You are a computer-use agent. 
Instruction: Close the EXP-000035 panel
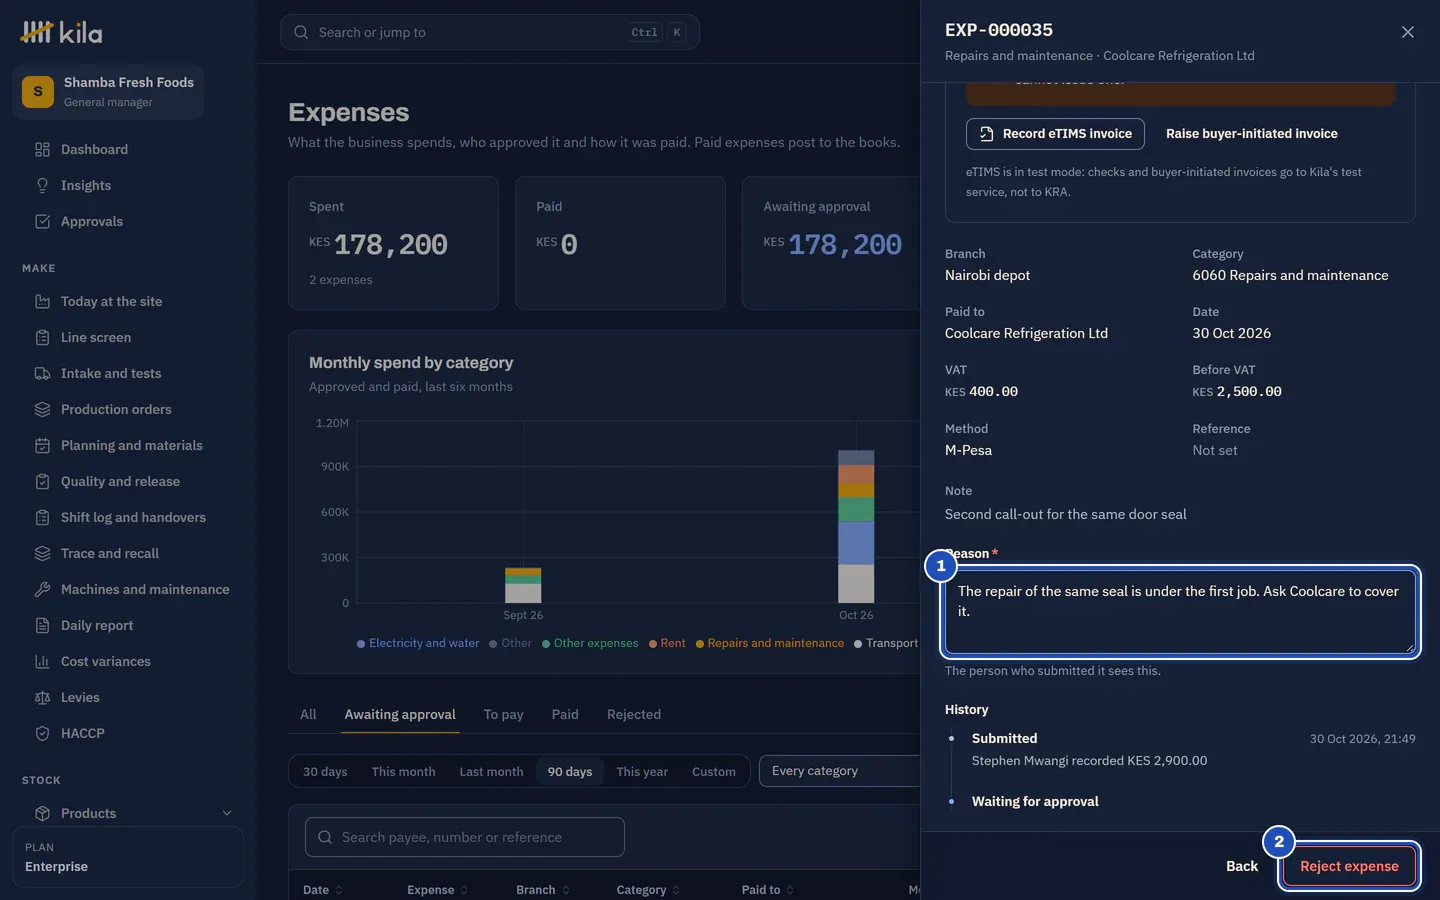pos(1407,32)
